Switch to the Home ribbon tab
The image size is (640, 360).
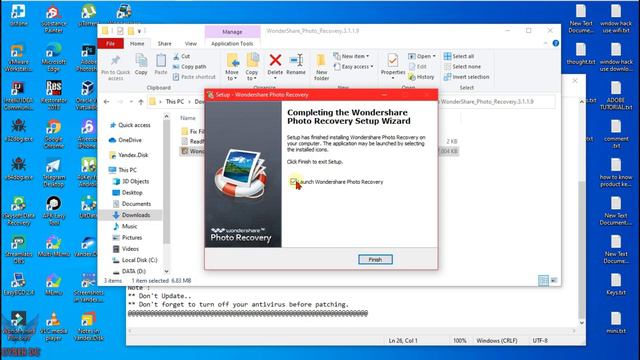click(137, 44)
